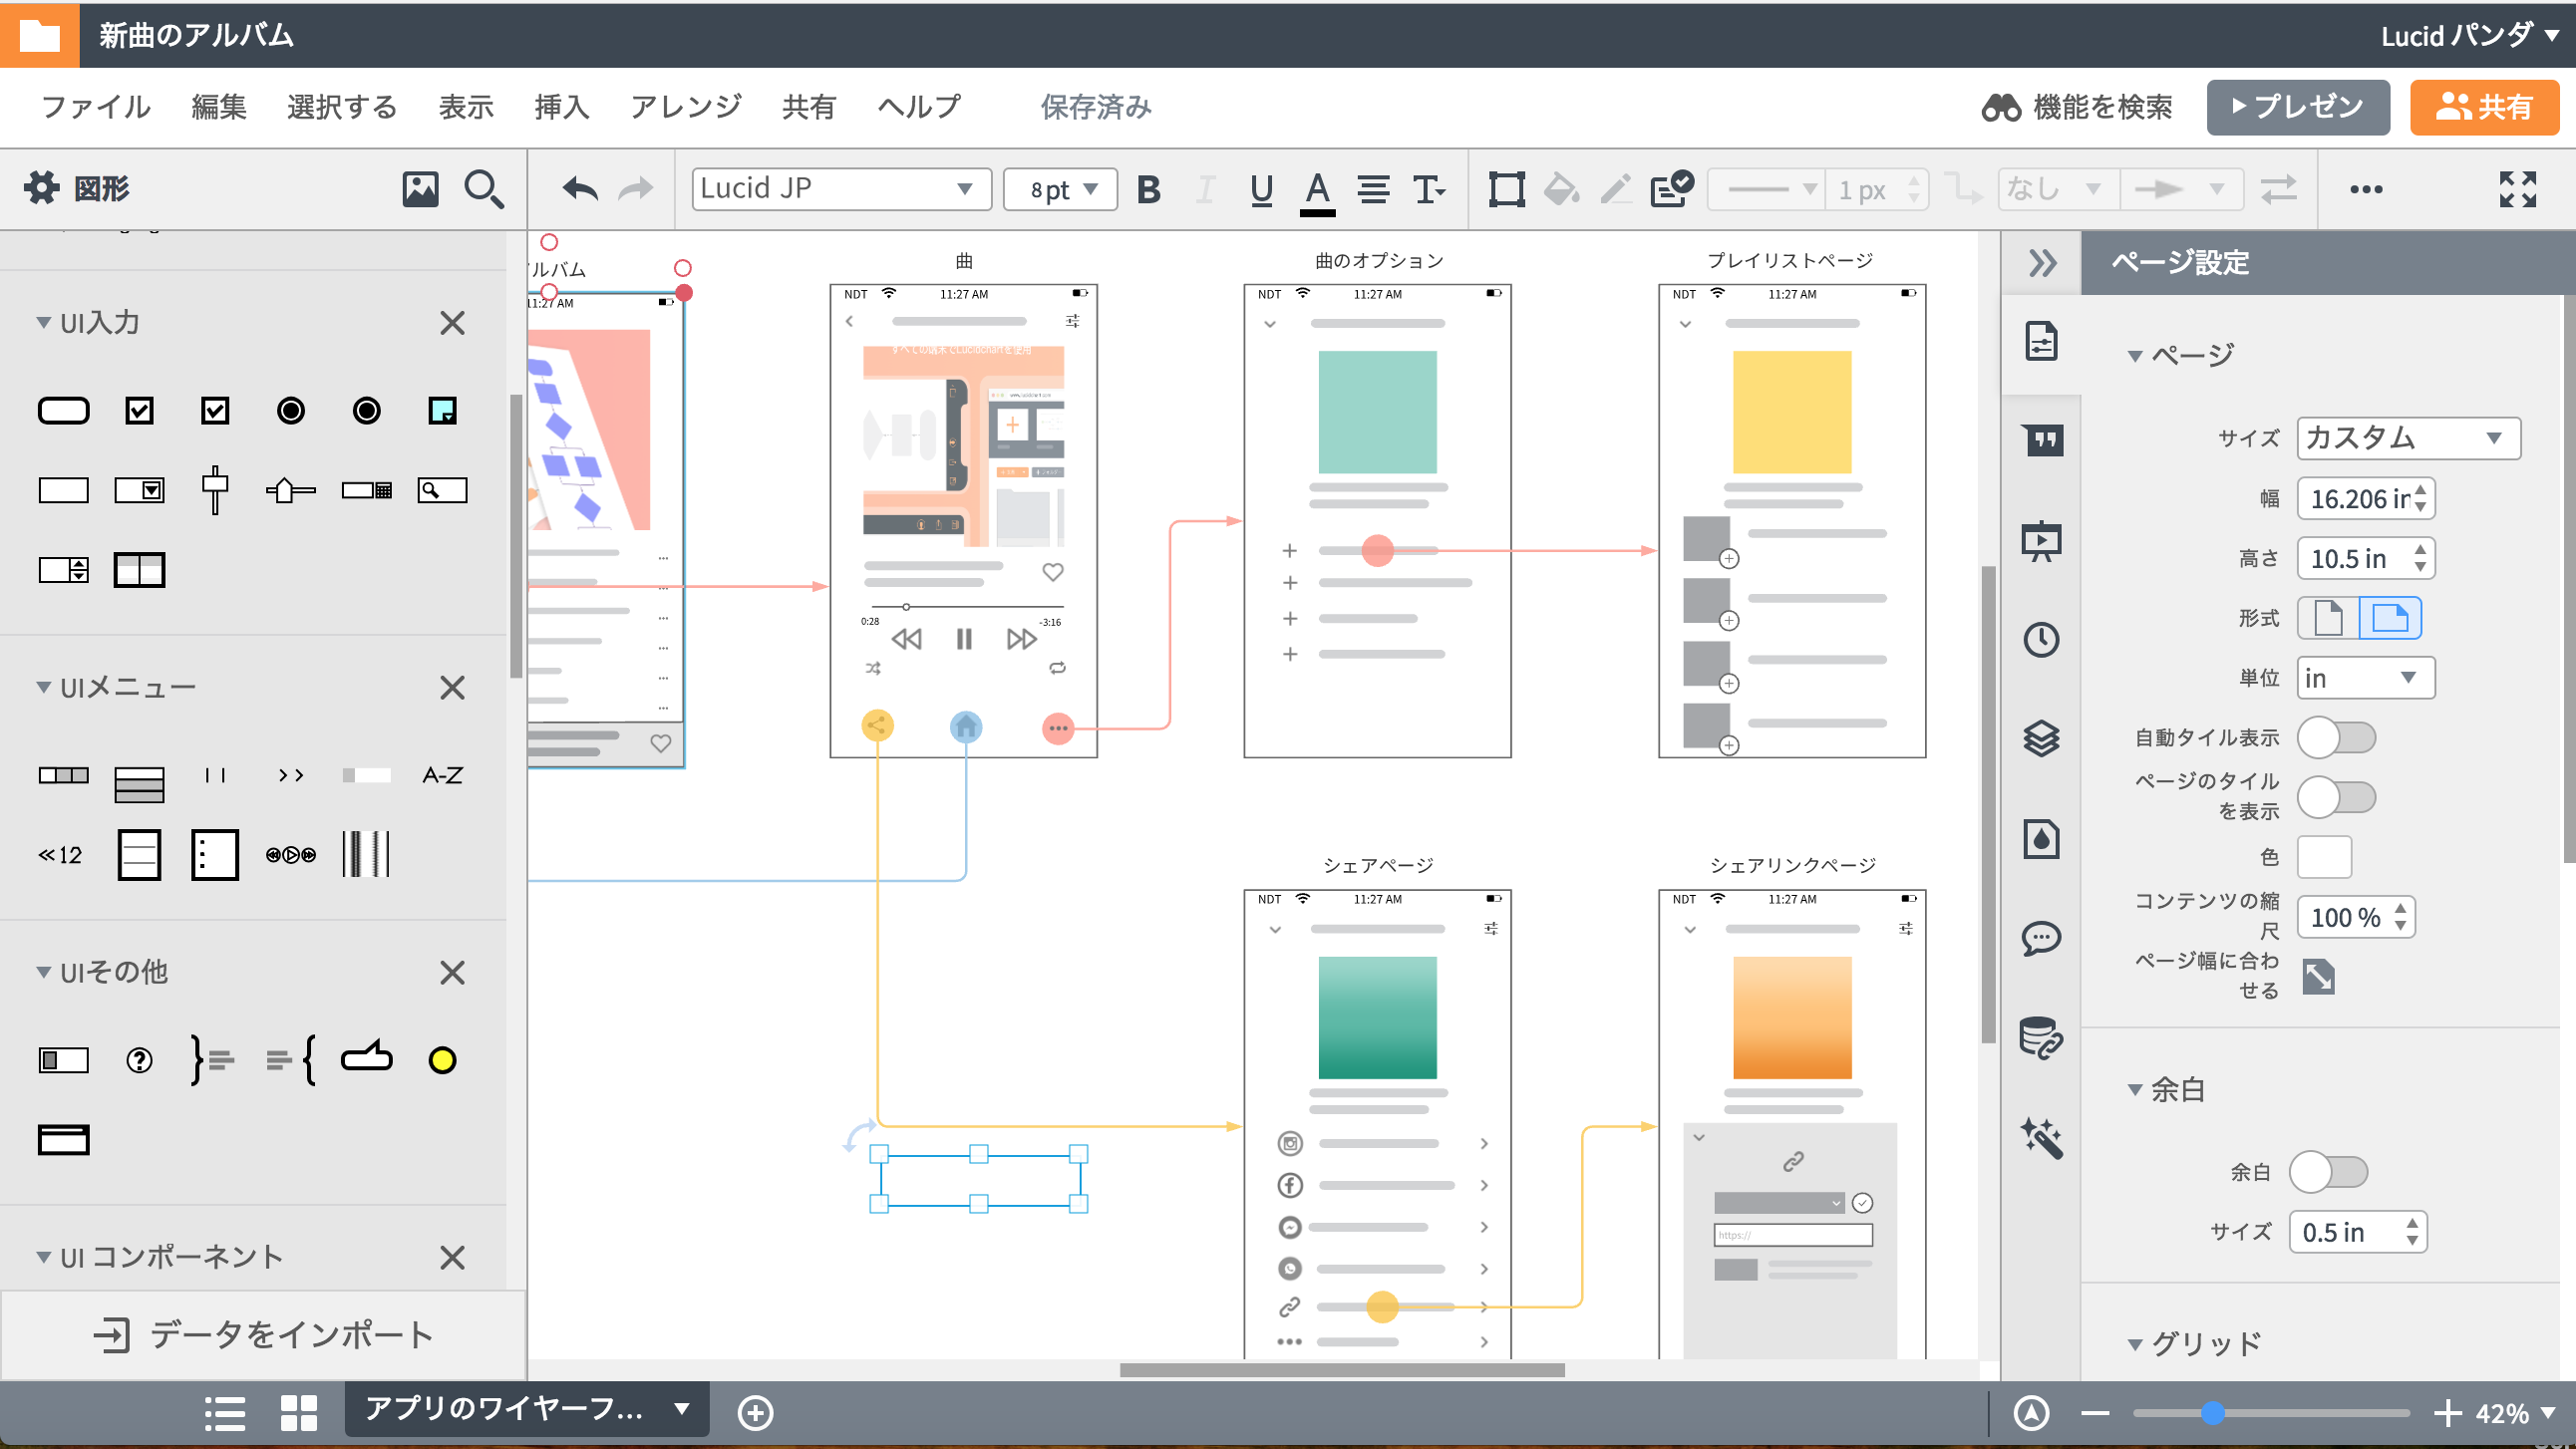Click the データをインポート button
Viewport: 2576px width, 1449px height.
(264, 1335)
